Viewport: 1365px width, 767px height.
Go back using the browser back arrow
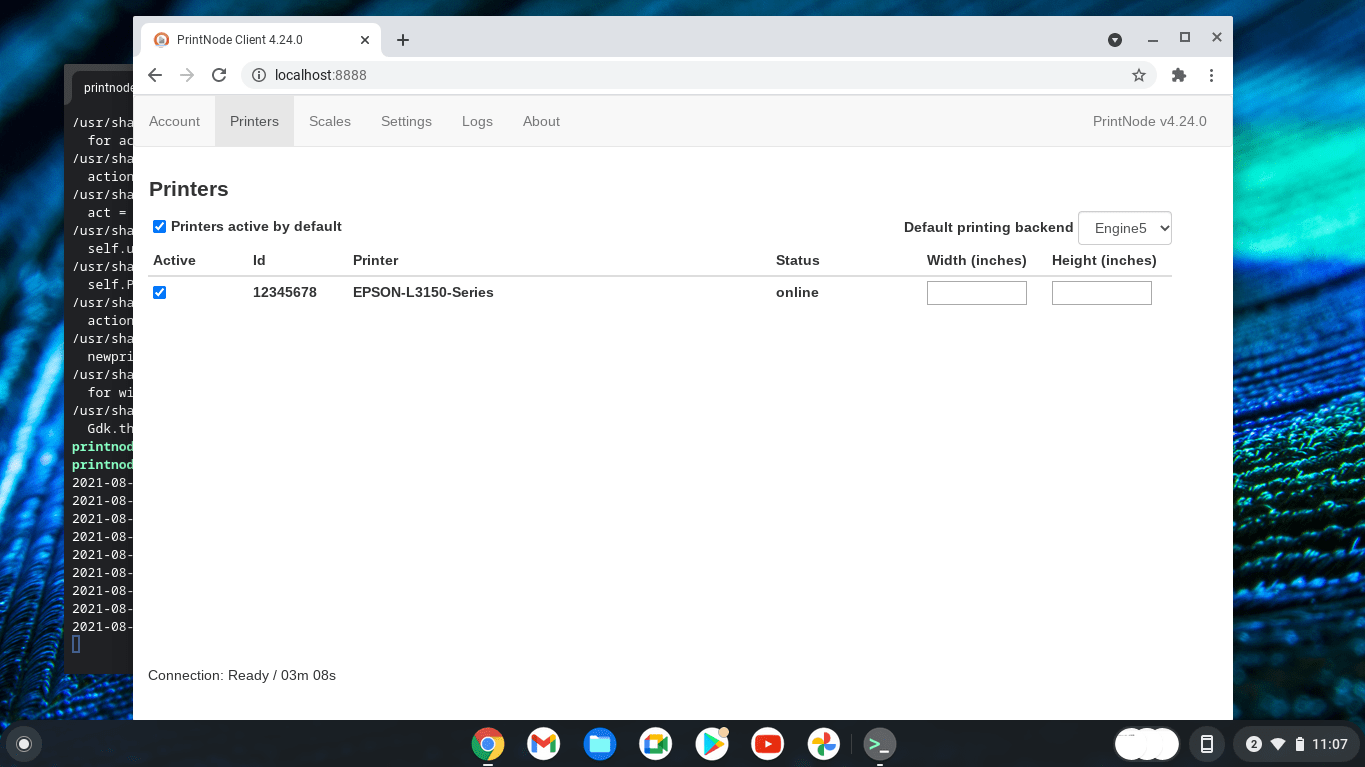point(155,75)
